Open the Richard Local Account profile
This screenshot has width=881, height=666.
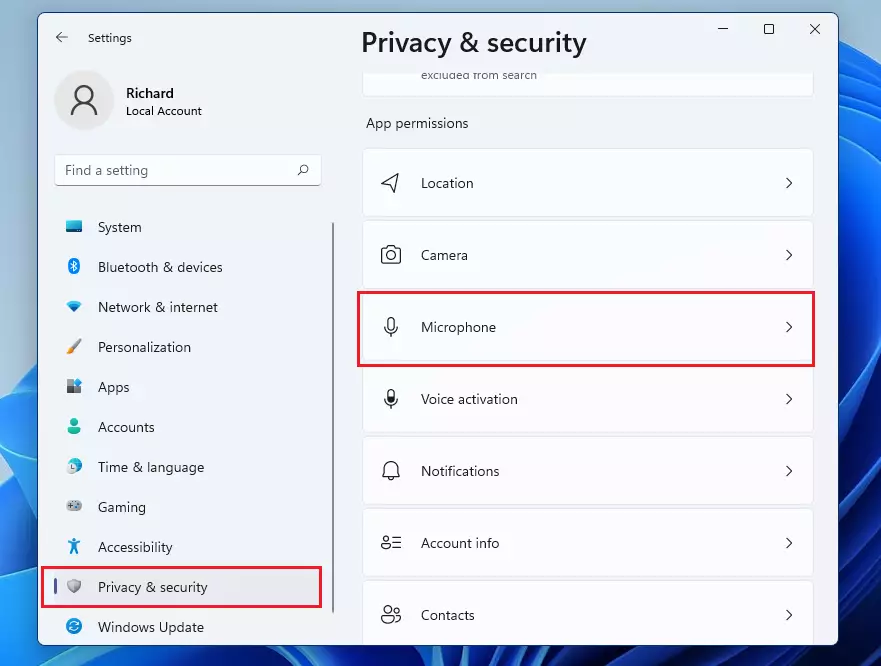(130, 101)
